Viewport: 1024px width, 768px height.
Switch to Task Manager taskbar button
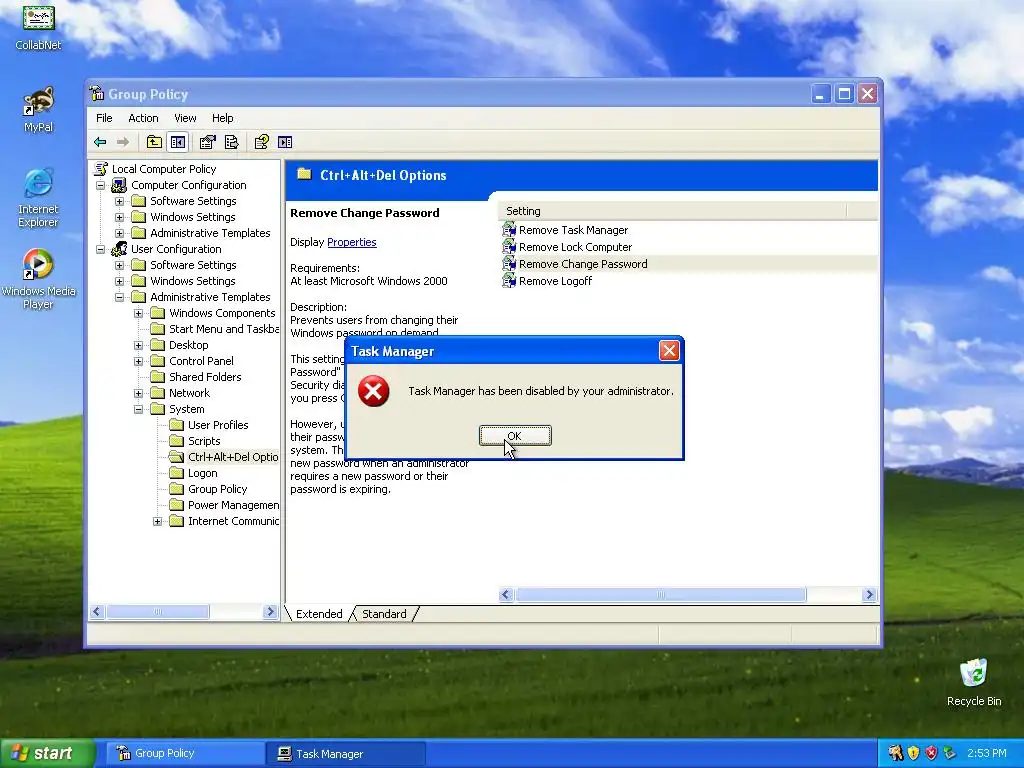345,754
